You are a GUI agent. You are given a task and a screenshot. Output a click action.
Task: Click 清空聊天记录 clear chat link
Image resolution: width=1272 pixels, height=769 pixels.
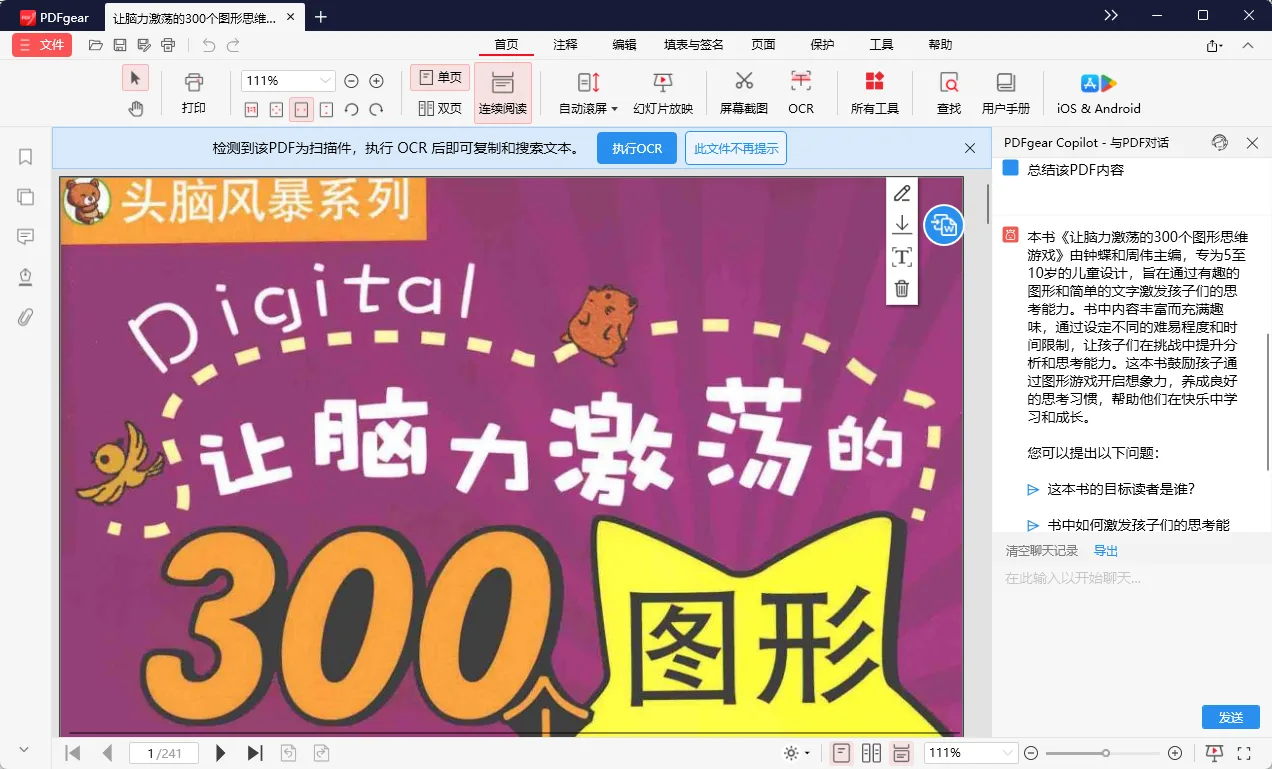coord(1042,551)
